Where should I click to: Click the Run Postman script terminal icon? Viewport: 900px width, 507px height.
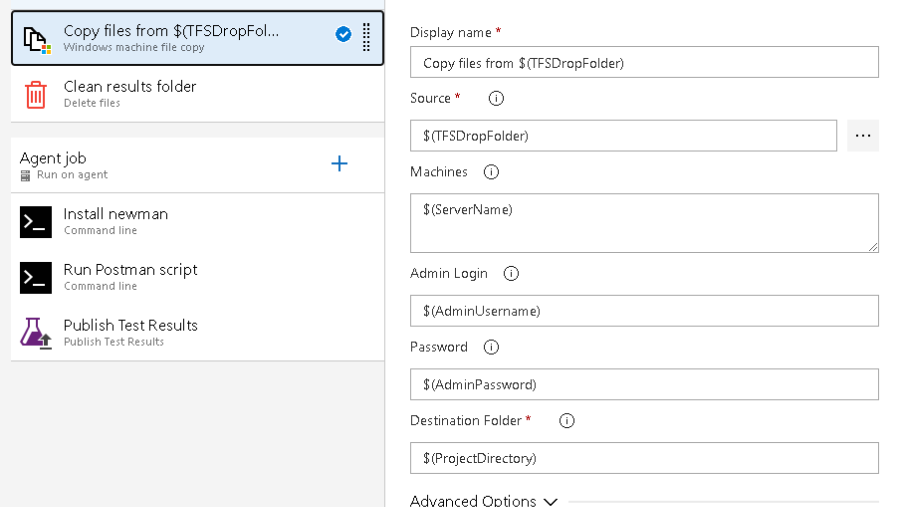tap(36, 278)
